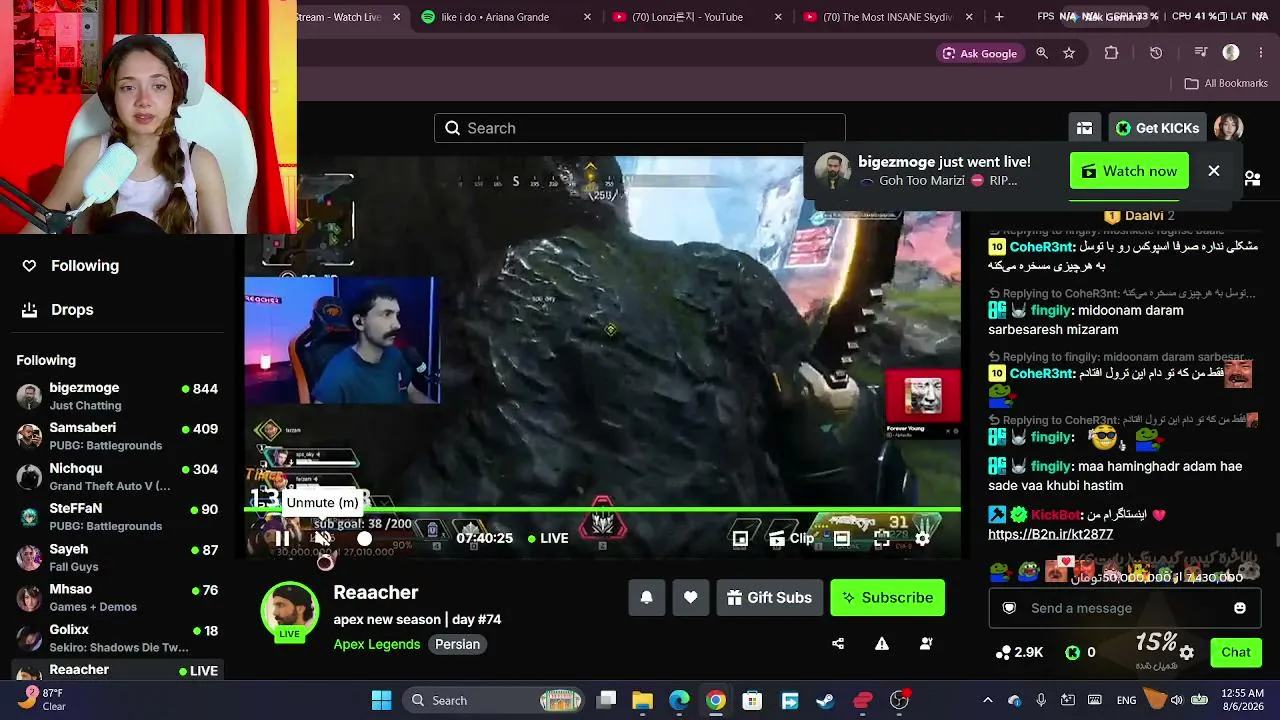The height and width of the screenshot is (720, 1280).
Task: Open File Explorer from the taskbar
Action: 642,700
